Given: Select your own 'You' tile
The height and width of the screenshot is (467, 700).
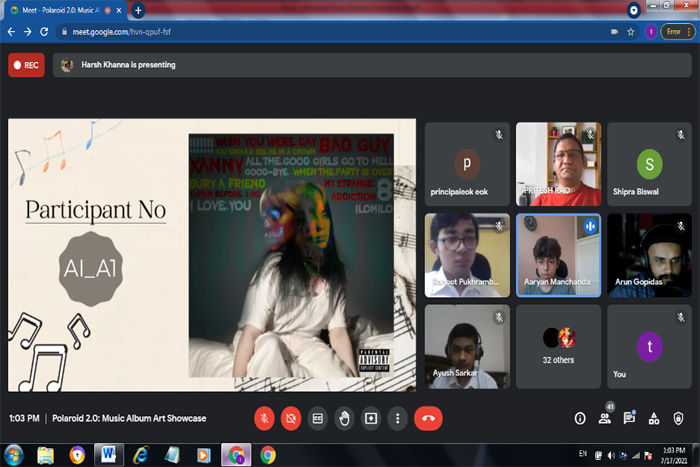Looking at the screenshot, I should click(649, 346).
